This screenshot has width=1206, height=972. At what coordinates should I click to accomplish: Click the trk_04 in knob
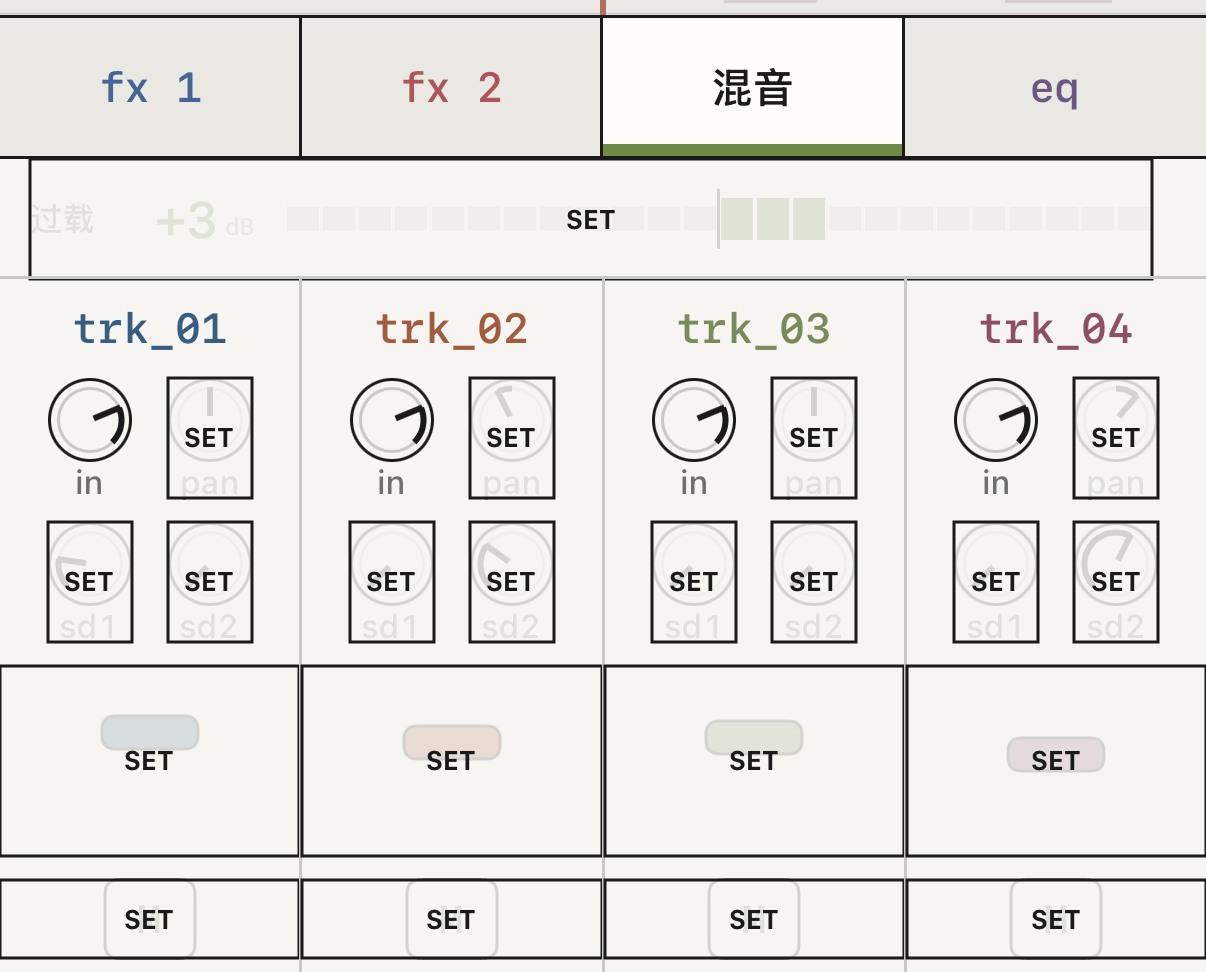pyautogui.click(x=996, y=420)
